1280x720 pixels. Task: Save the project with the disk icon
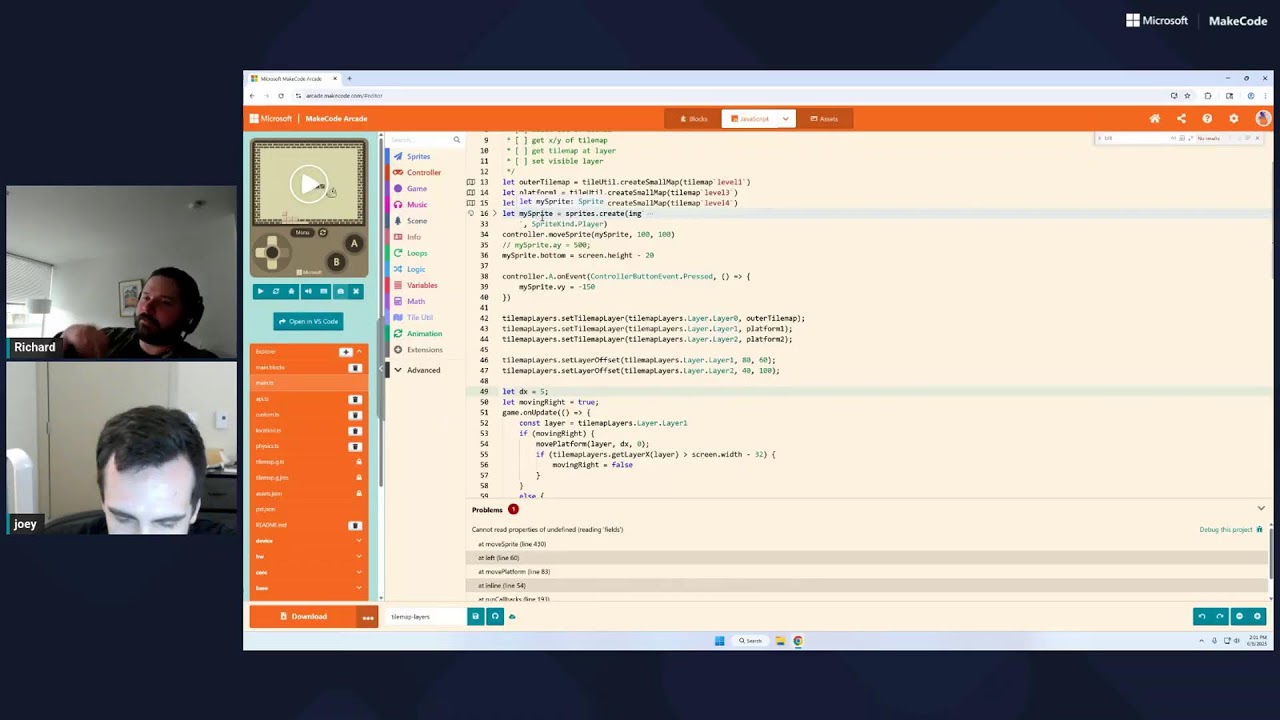(x=476, y=617)
